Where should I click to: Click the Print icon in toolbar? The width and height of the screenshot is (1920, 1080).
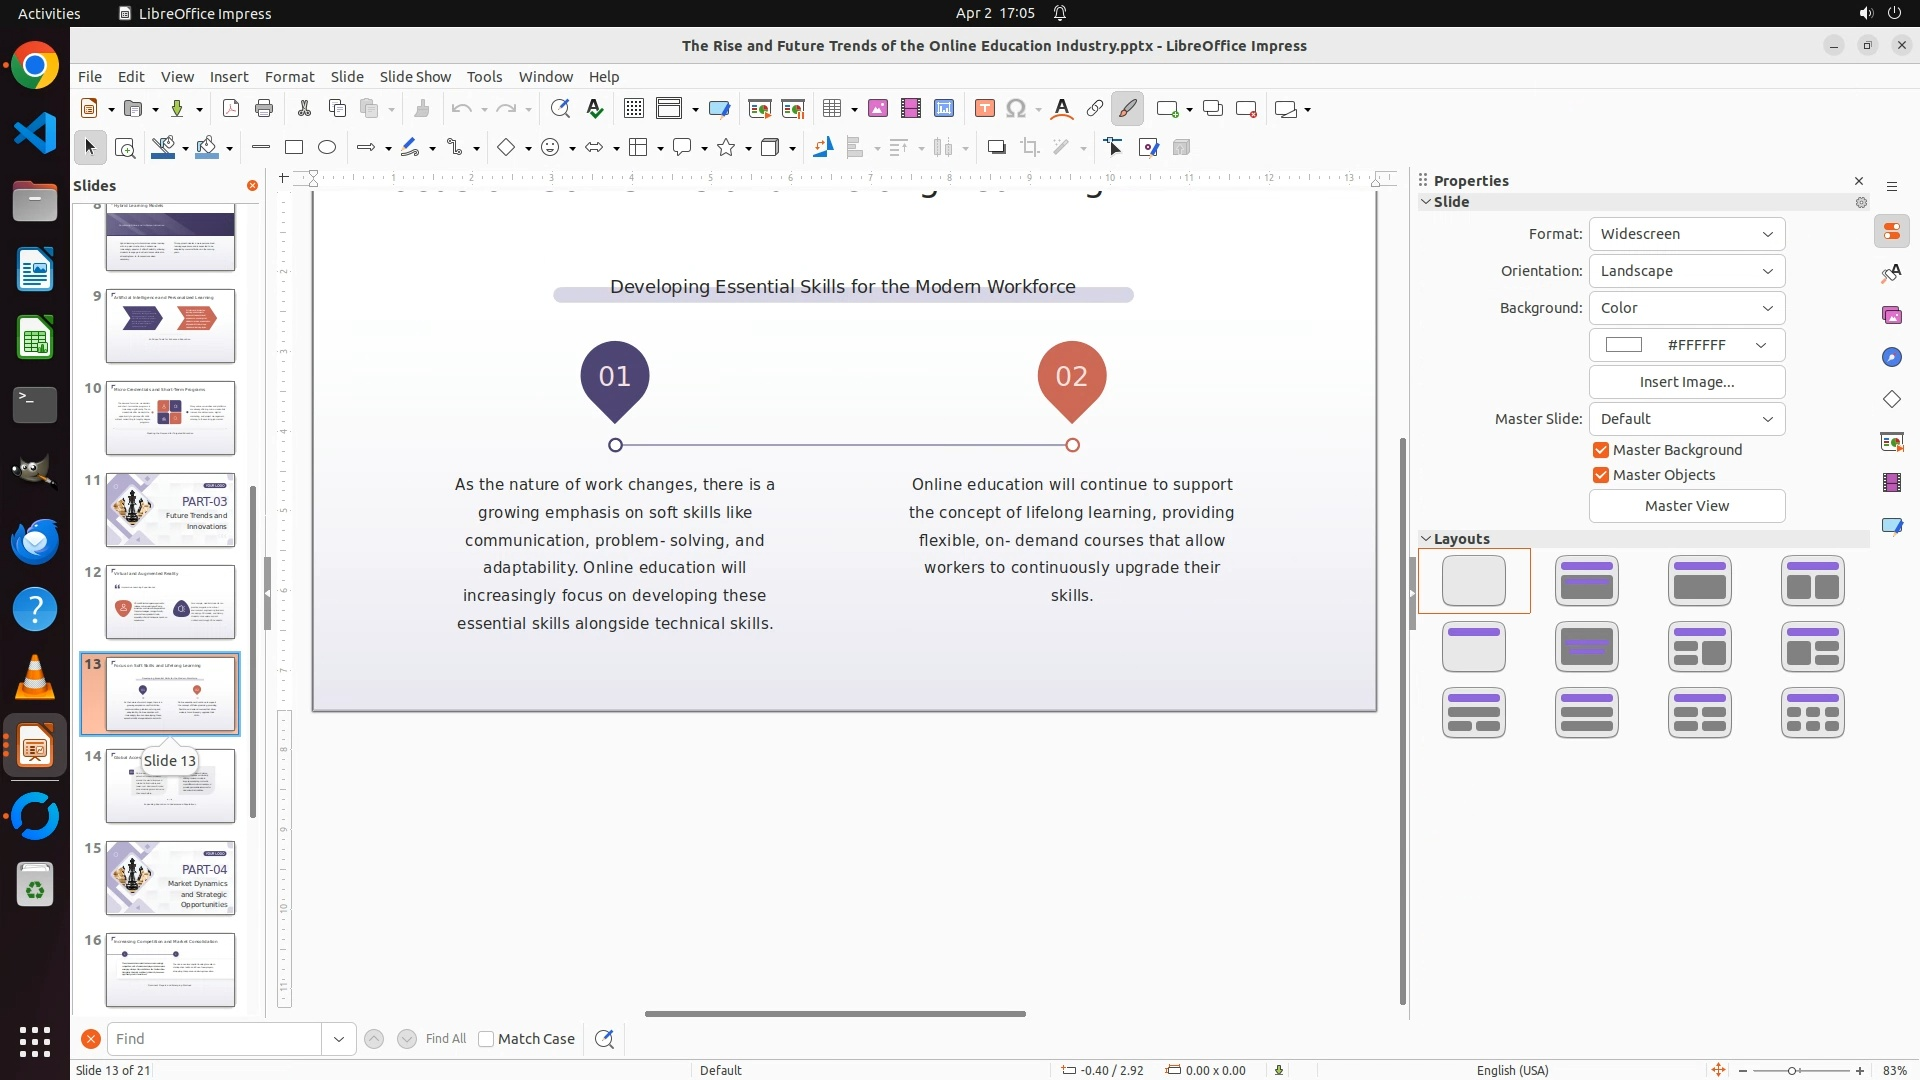tap(264, 109)
